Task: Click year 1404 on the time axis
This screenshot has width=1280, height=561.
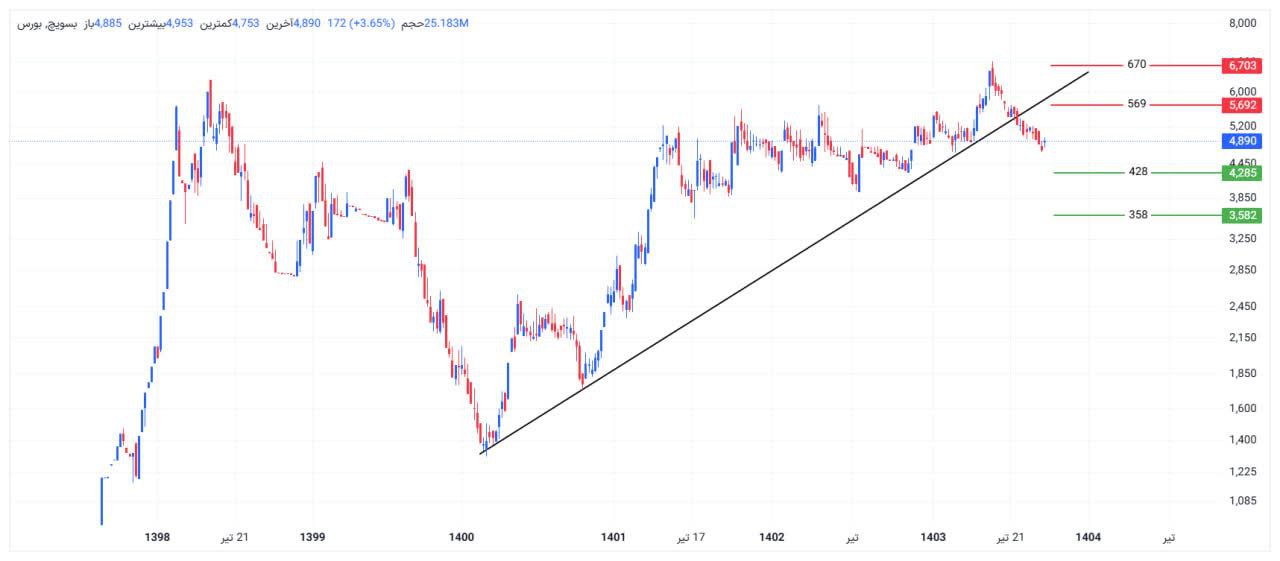Action: [1088, 537]
